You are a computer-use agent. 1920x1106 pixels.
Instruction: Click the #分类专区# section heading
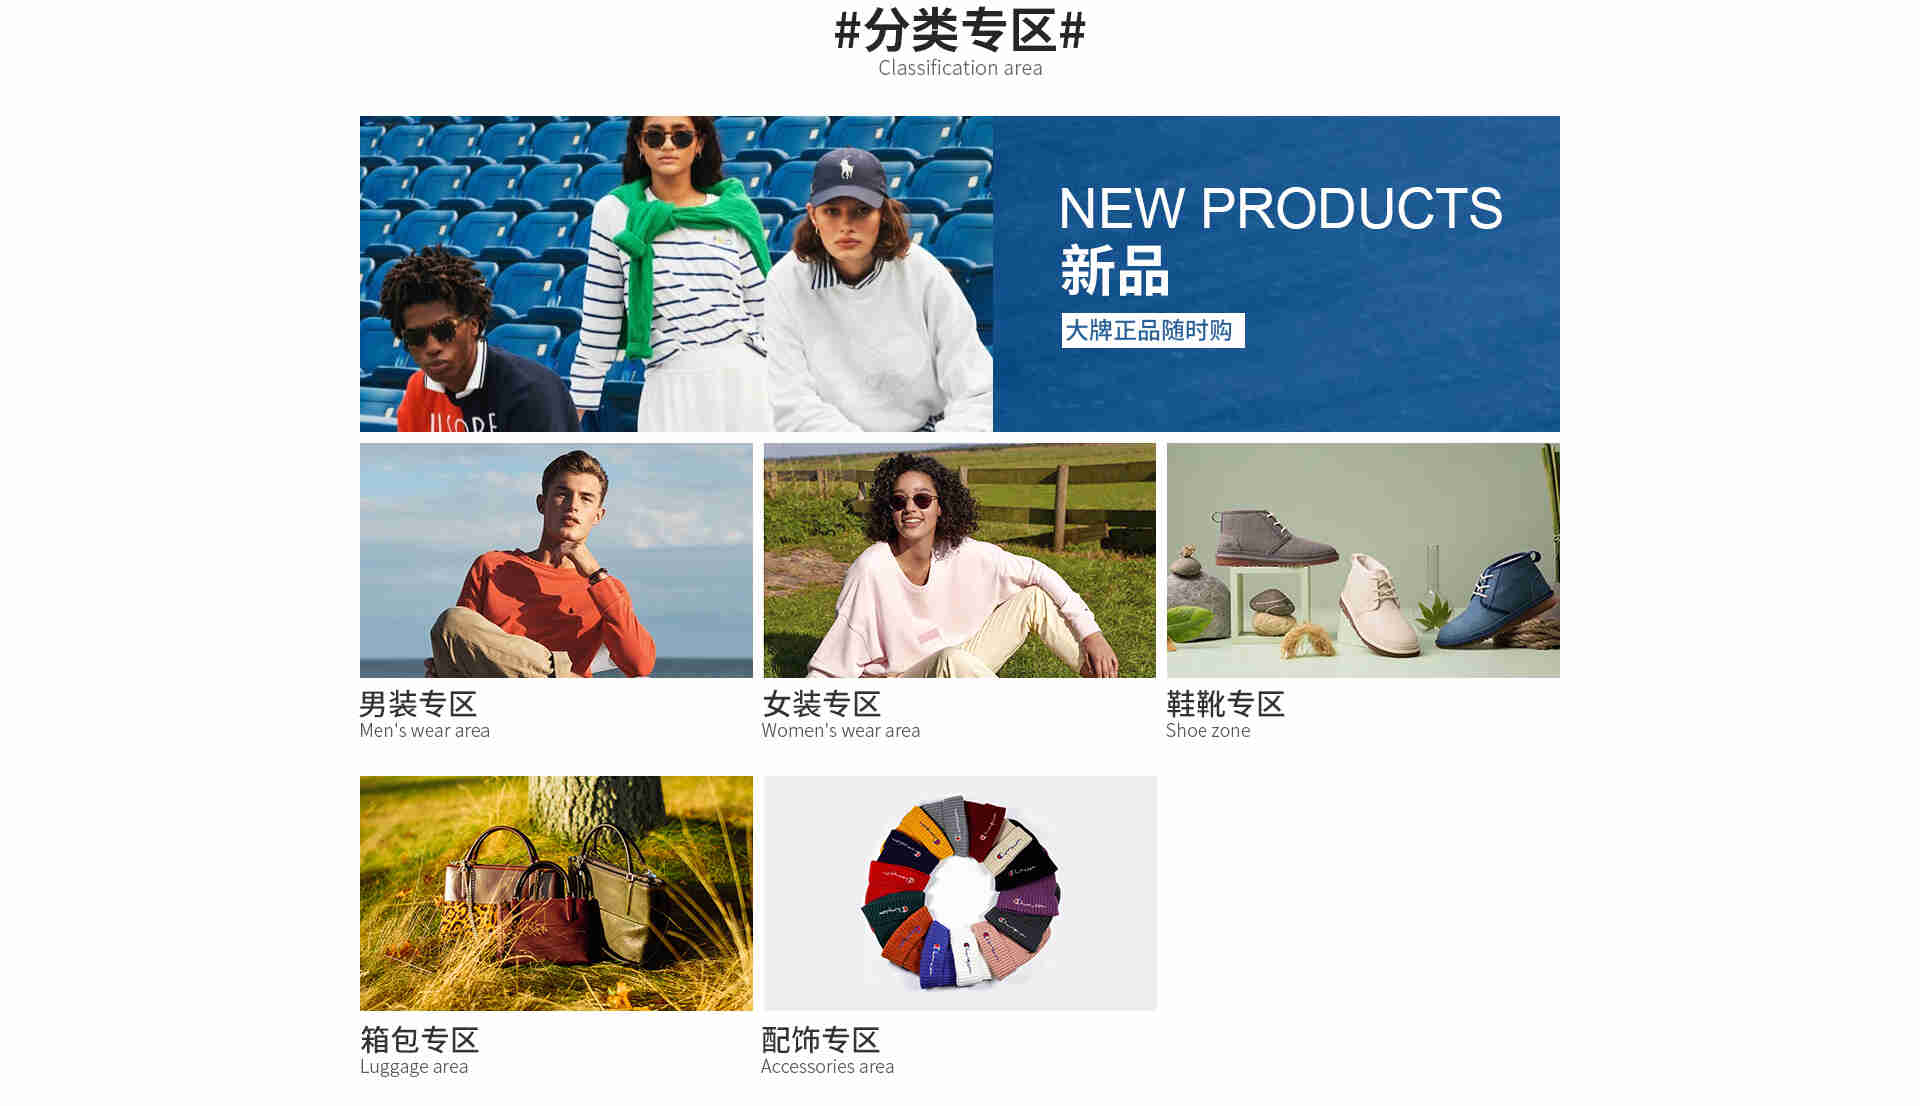pyautogui.click(x=960, y=30)
